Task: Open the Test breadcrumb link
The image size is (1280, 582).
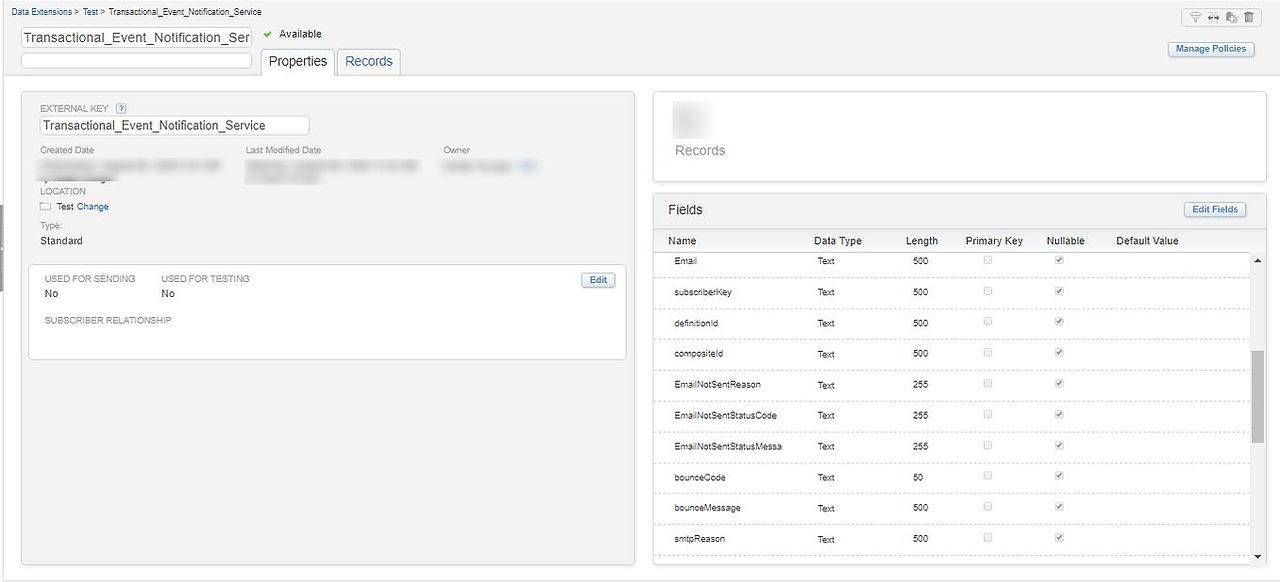Action: click(90, 12)
